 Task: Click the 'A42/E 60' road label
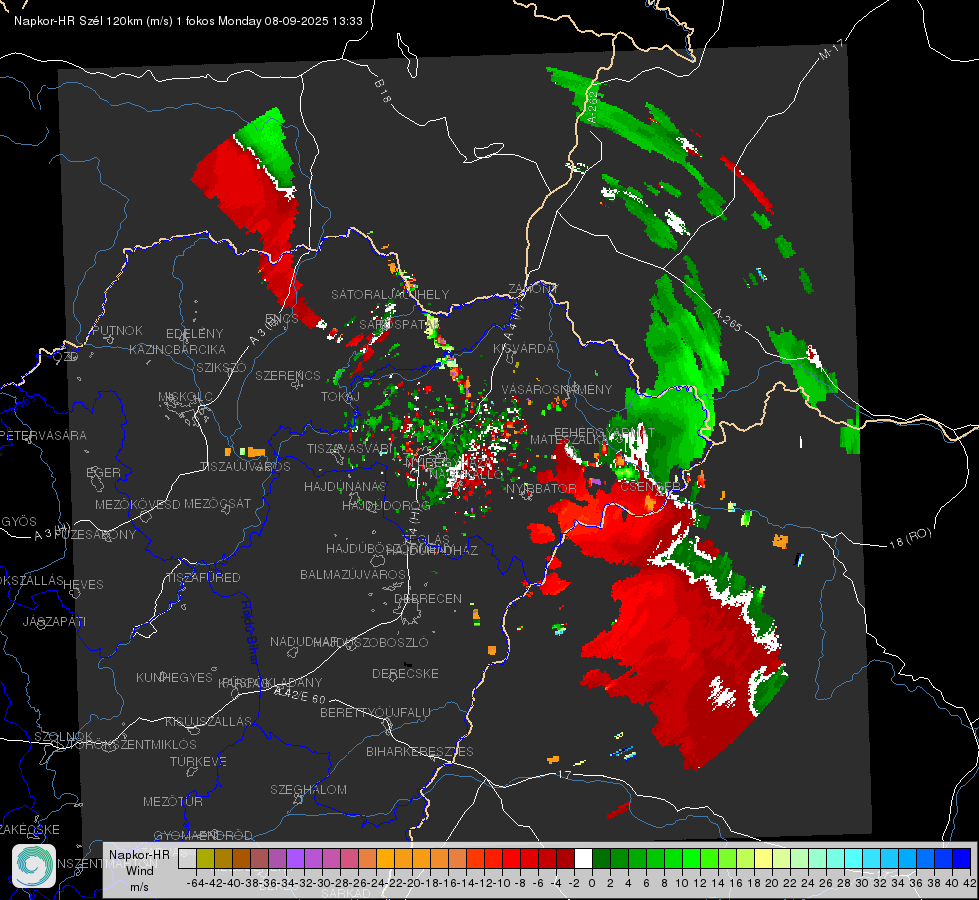click(x=301, y=694)
